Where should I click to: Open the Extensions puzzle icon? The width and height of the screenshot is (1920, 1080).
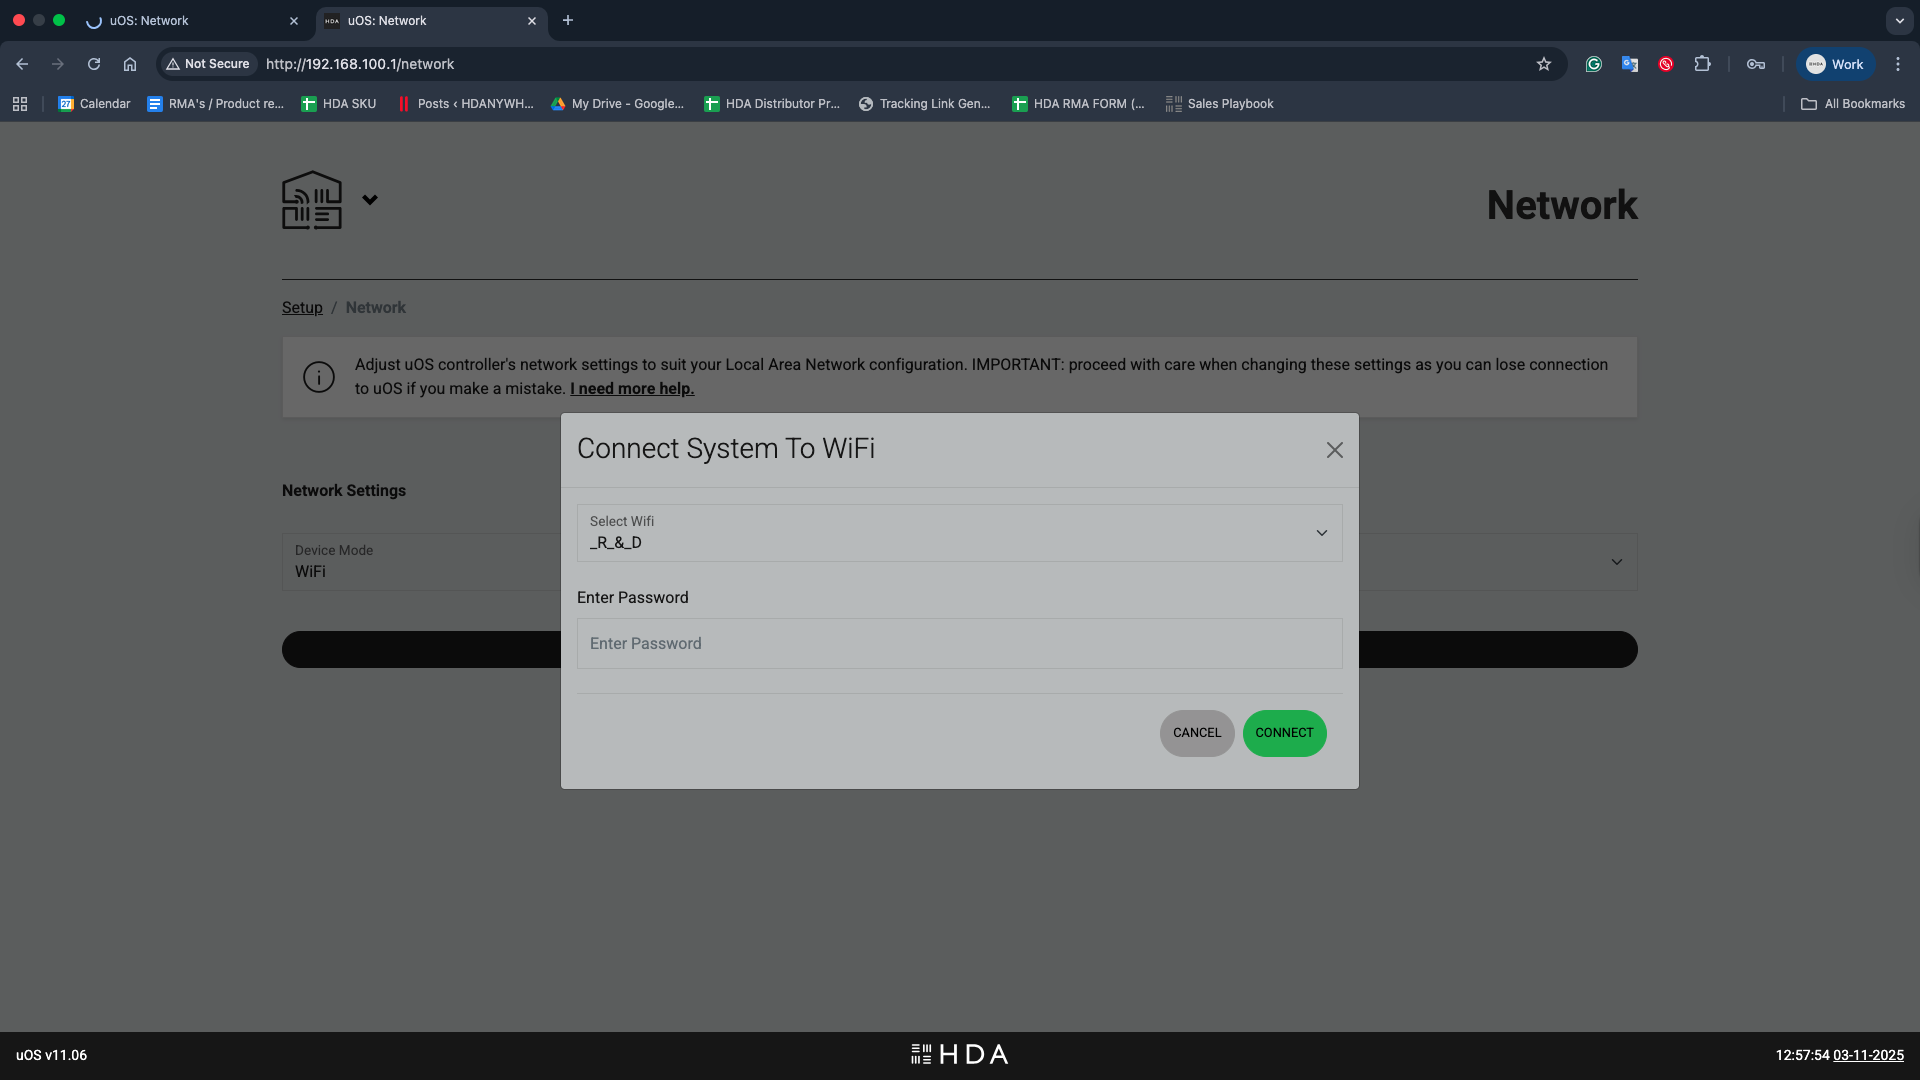(x=1702, y=64)
